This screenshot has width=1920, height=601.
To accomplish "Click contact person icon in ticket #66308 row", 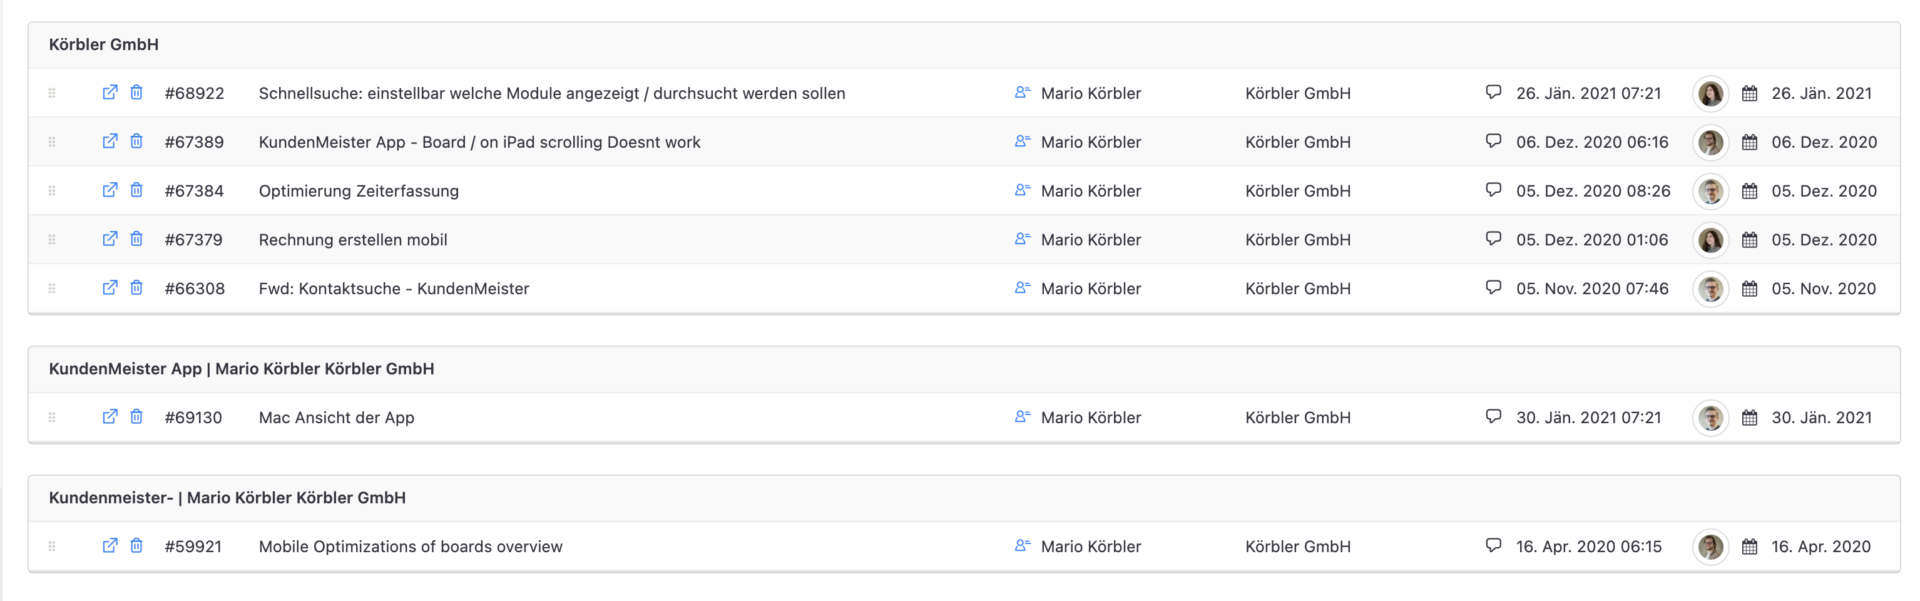I will click(x=1022, y=287).
